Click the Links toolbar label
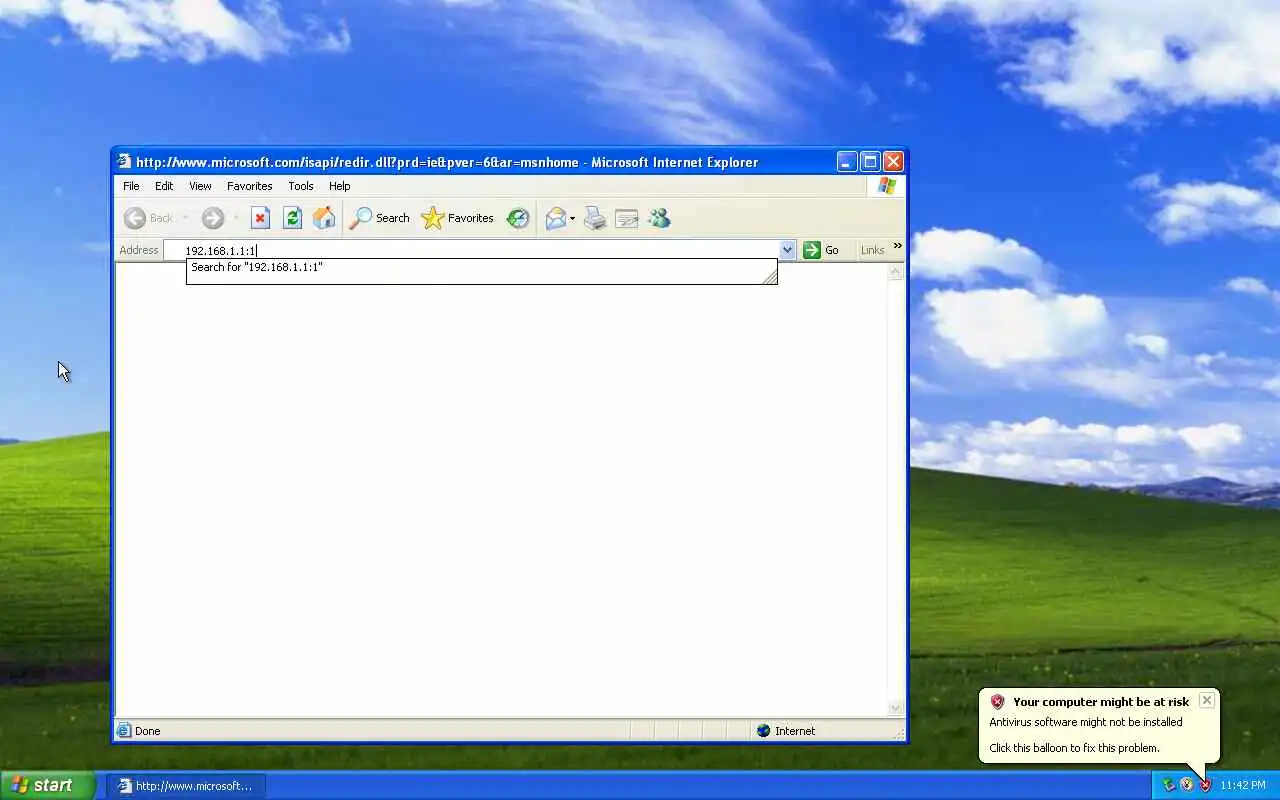The height and width of the screenshot is (800, 1280). click(872, 250)
